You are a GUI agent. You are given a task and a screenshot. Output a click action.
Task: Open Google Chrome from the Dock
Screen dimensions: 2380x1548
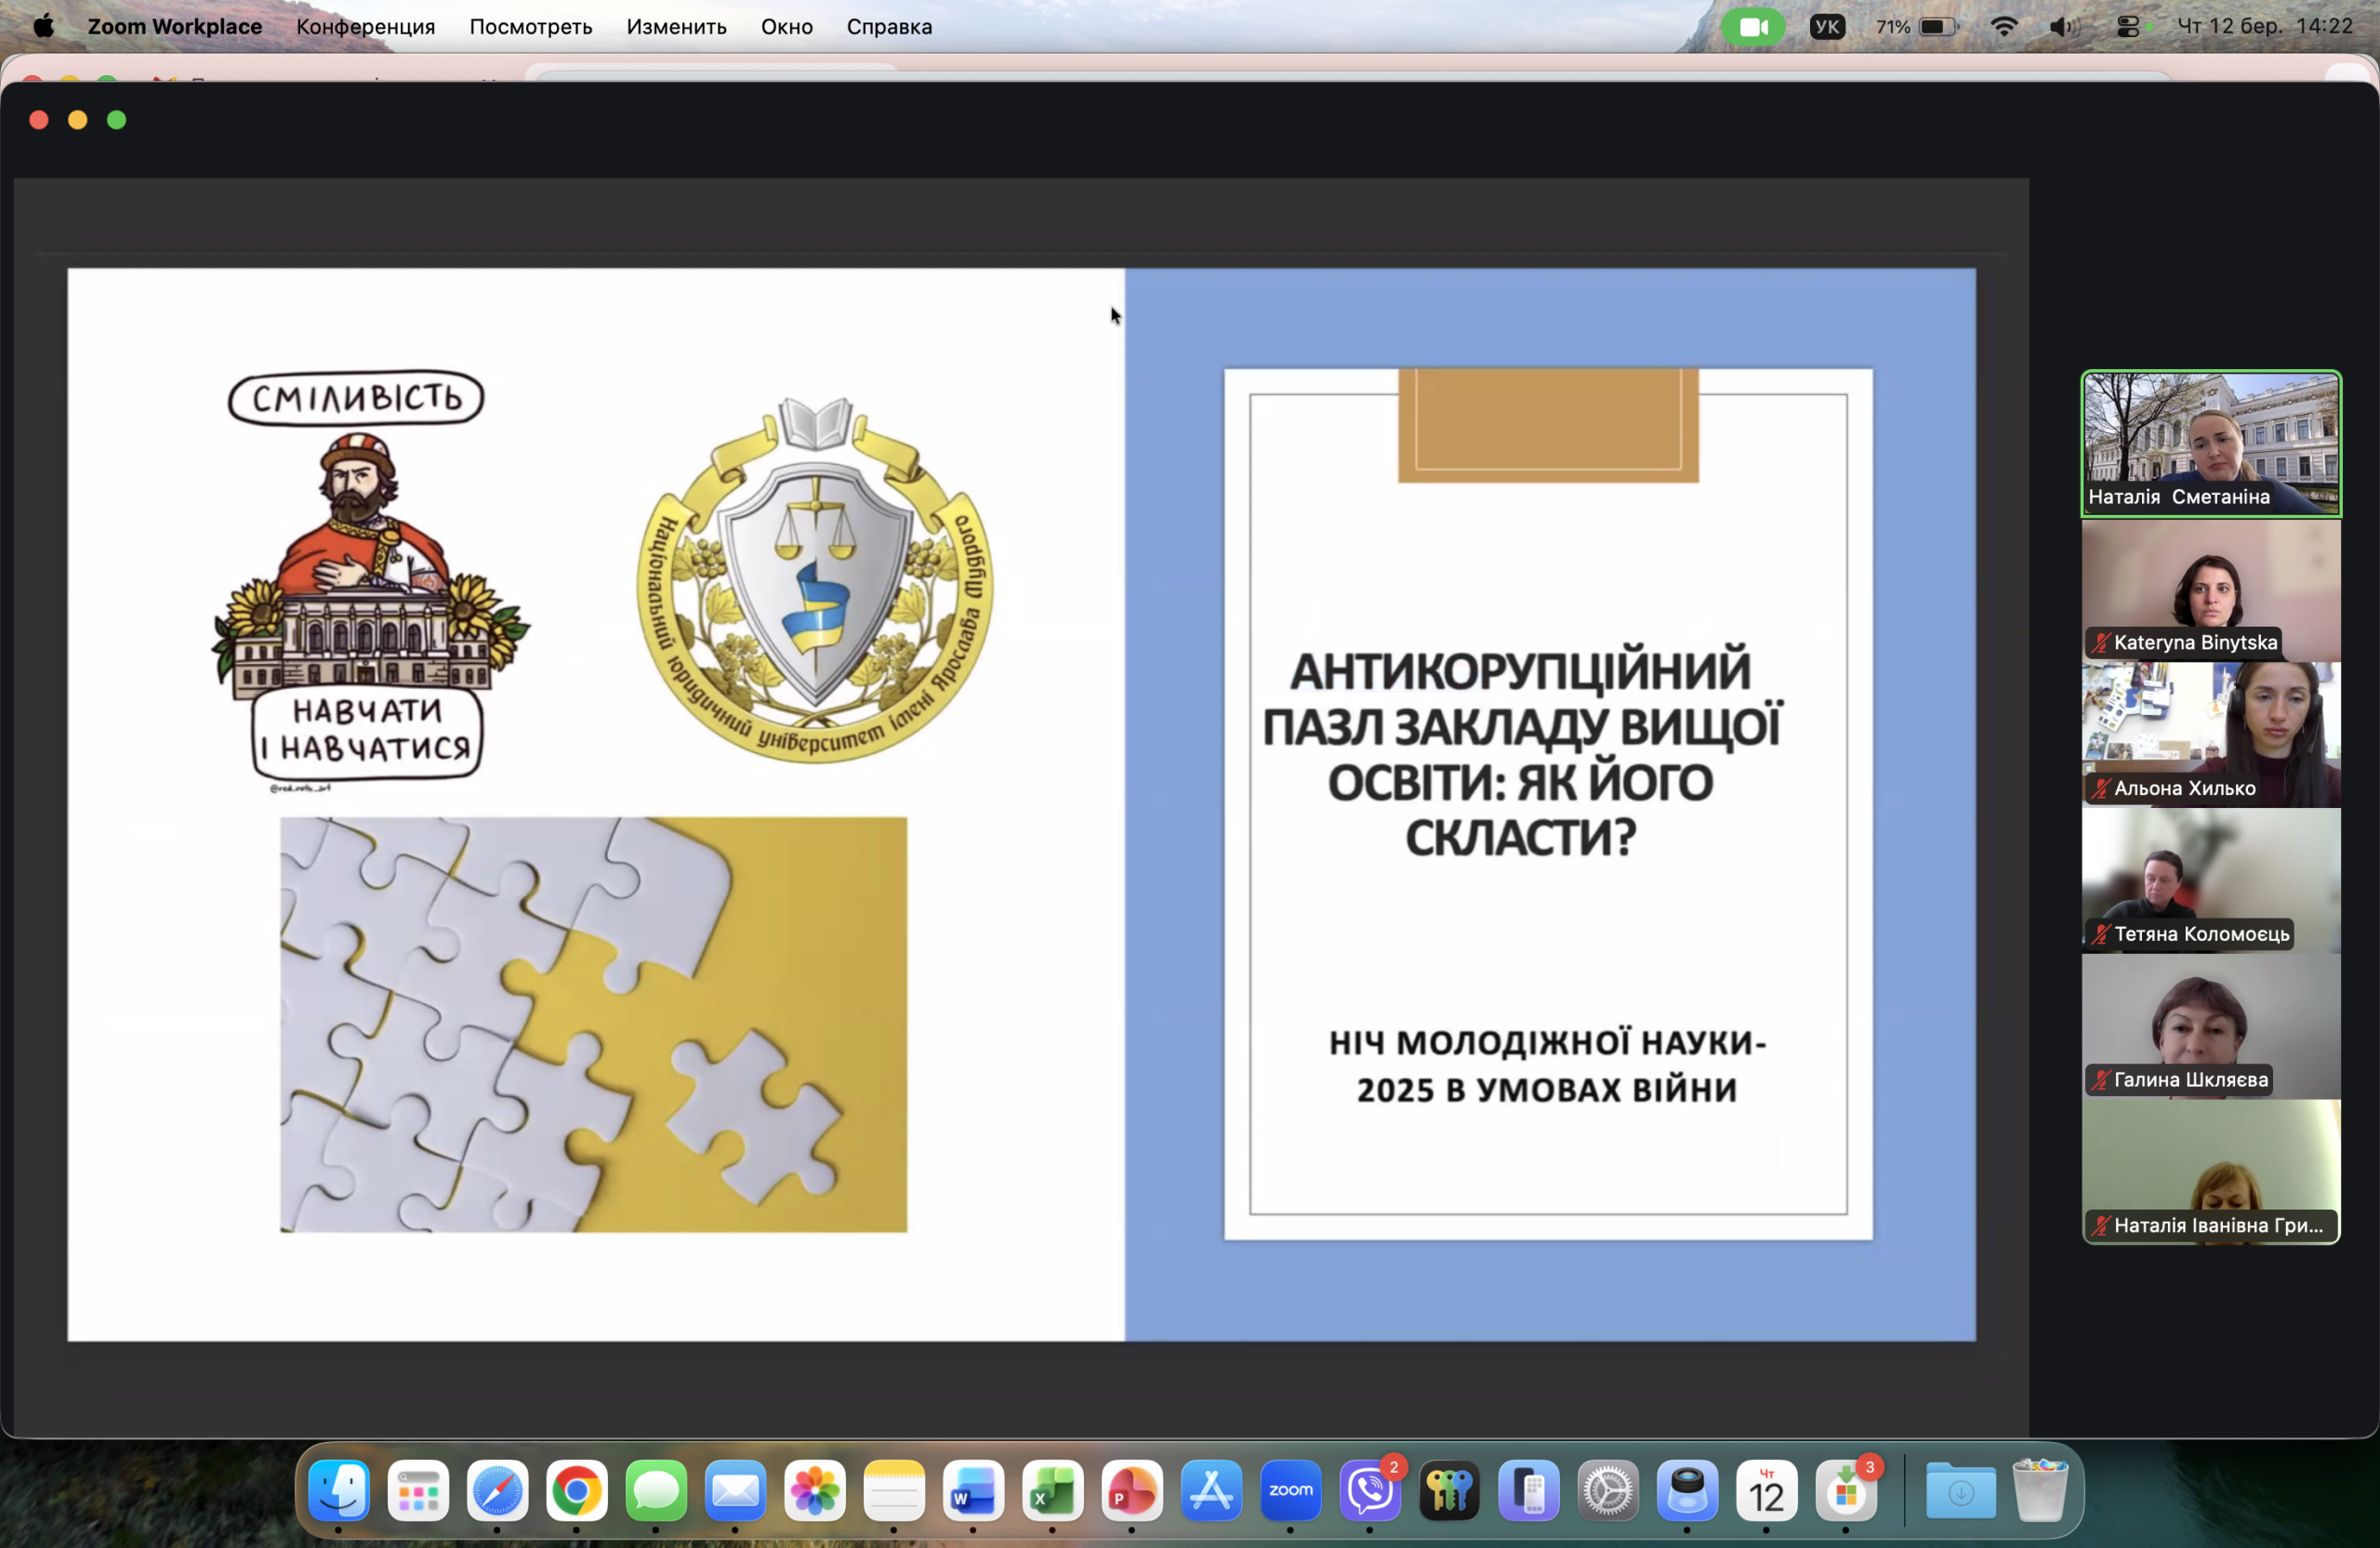(x=576, y=1490)
